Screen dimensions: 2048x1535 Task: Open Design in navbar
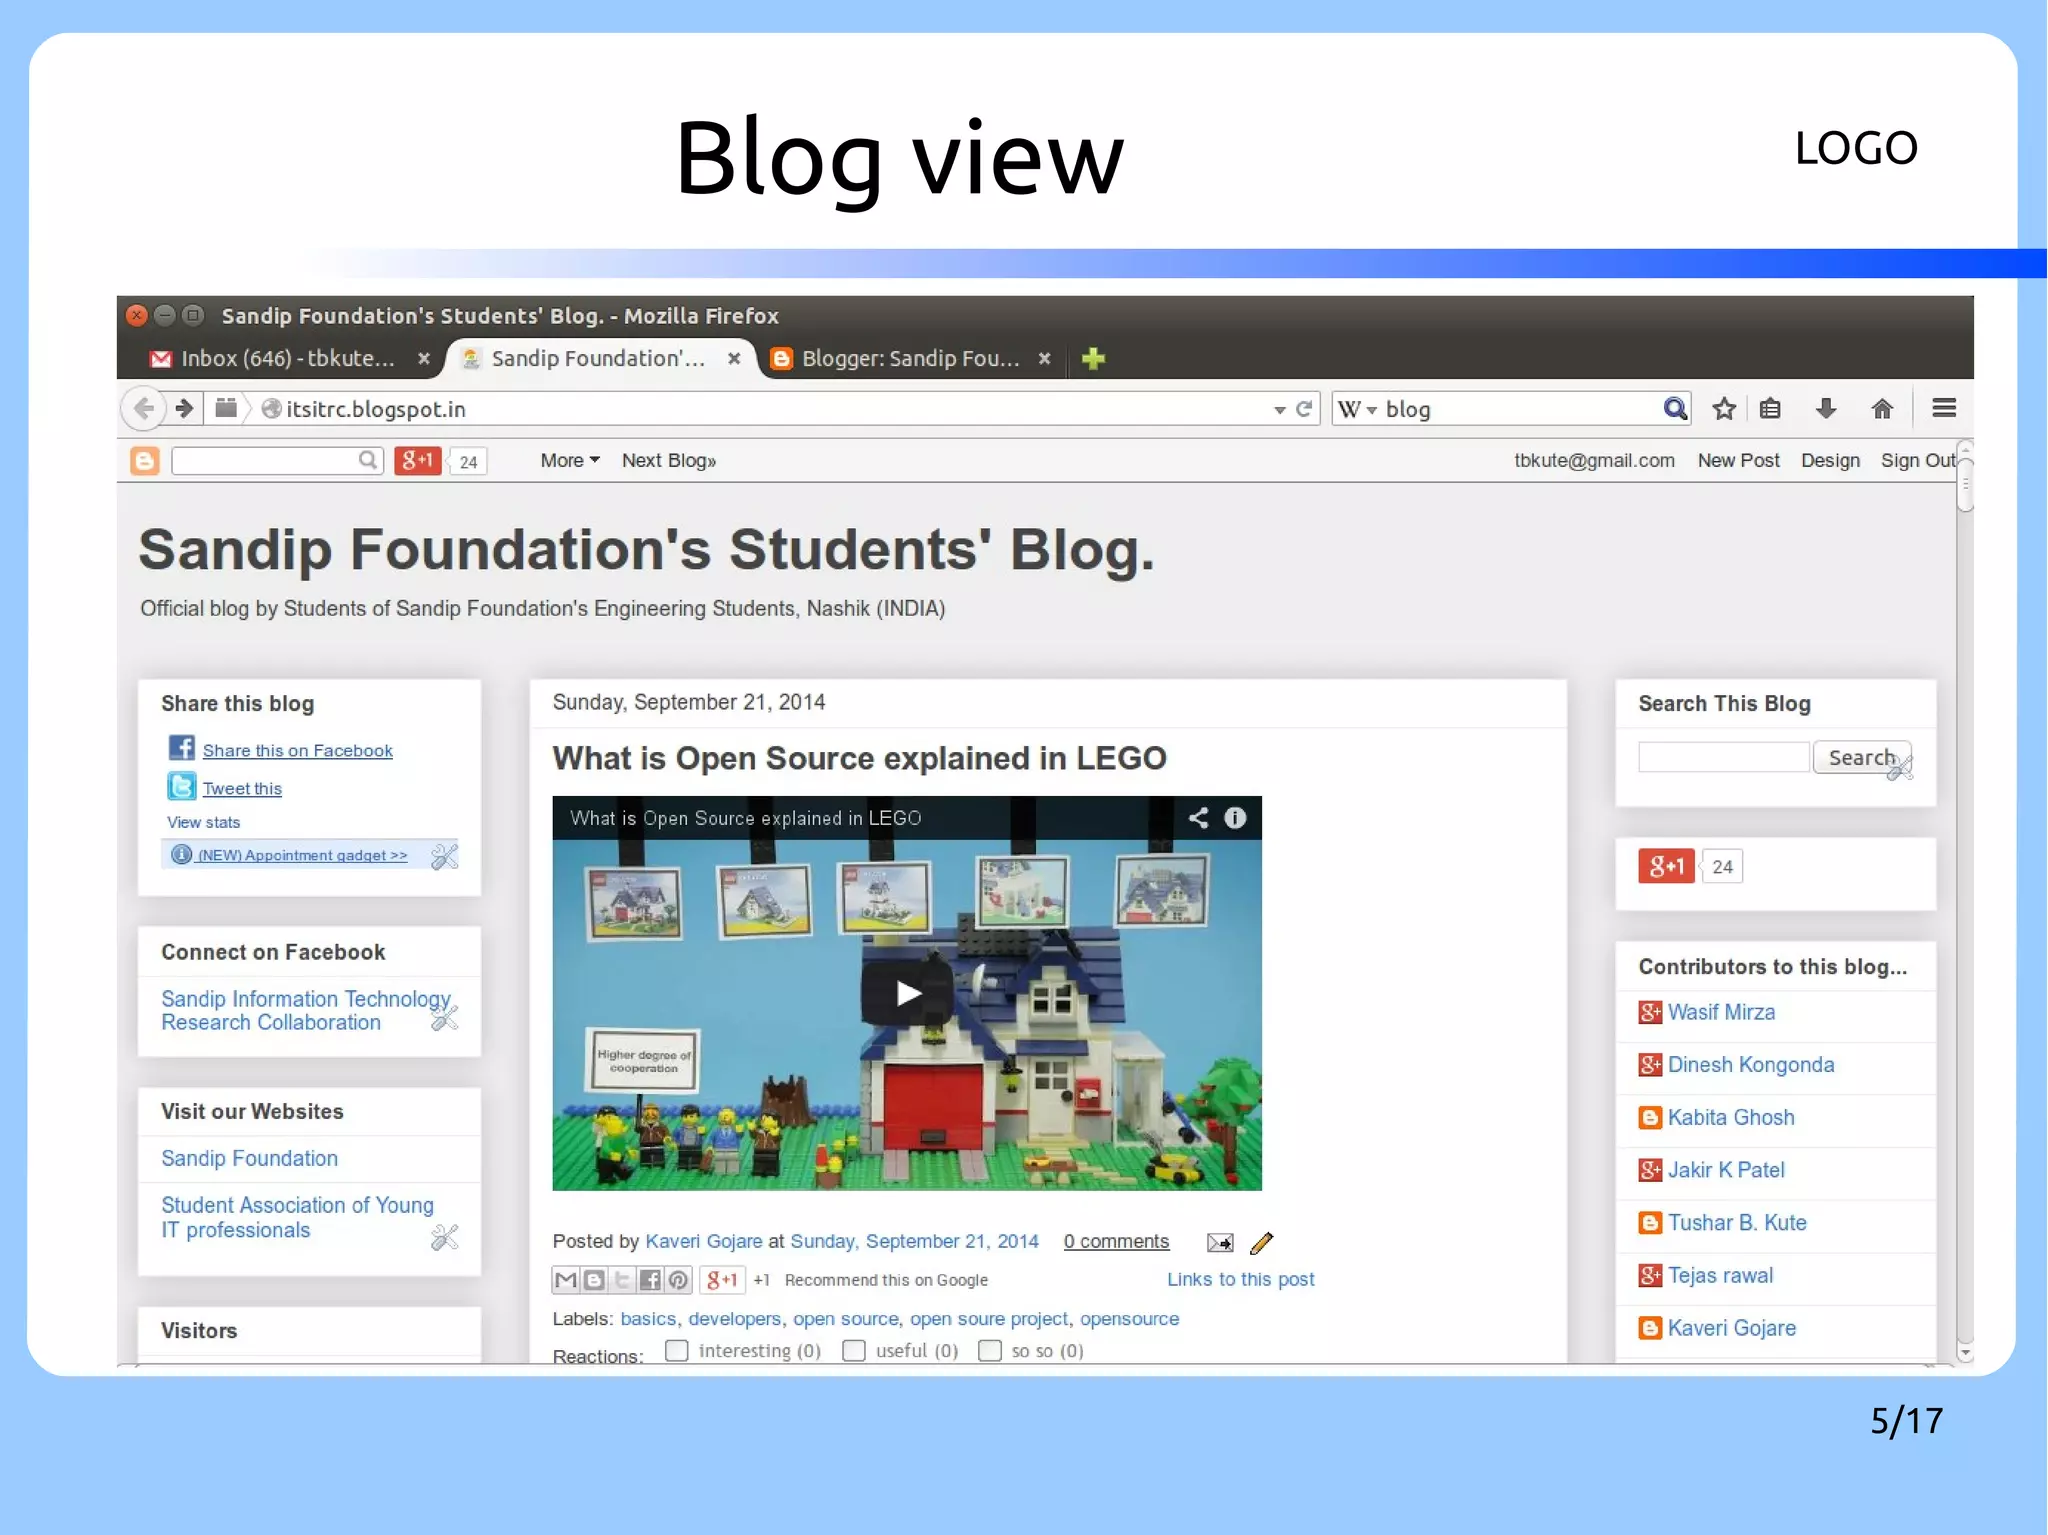[1830, 460]
